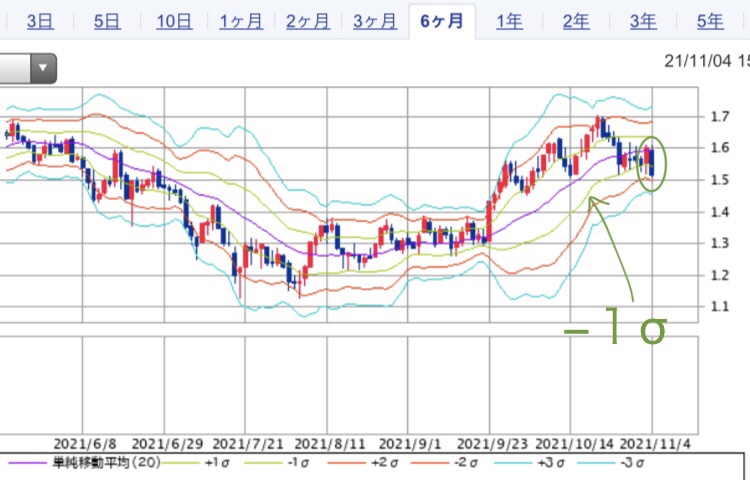Show the 1ヶ月 chart range
This screenshot has width=750, height=480.
pyautogui.click(x=241, y=21)
